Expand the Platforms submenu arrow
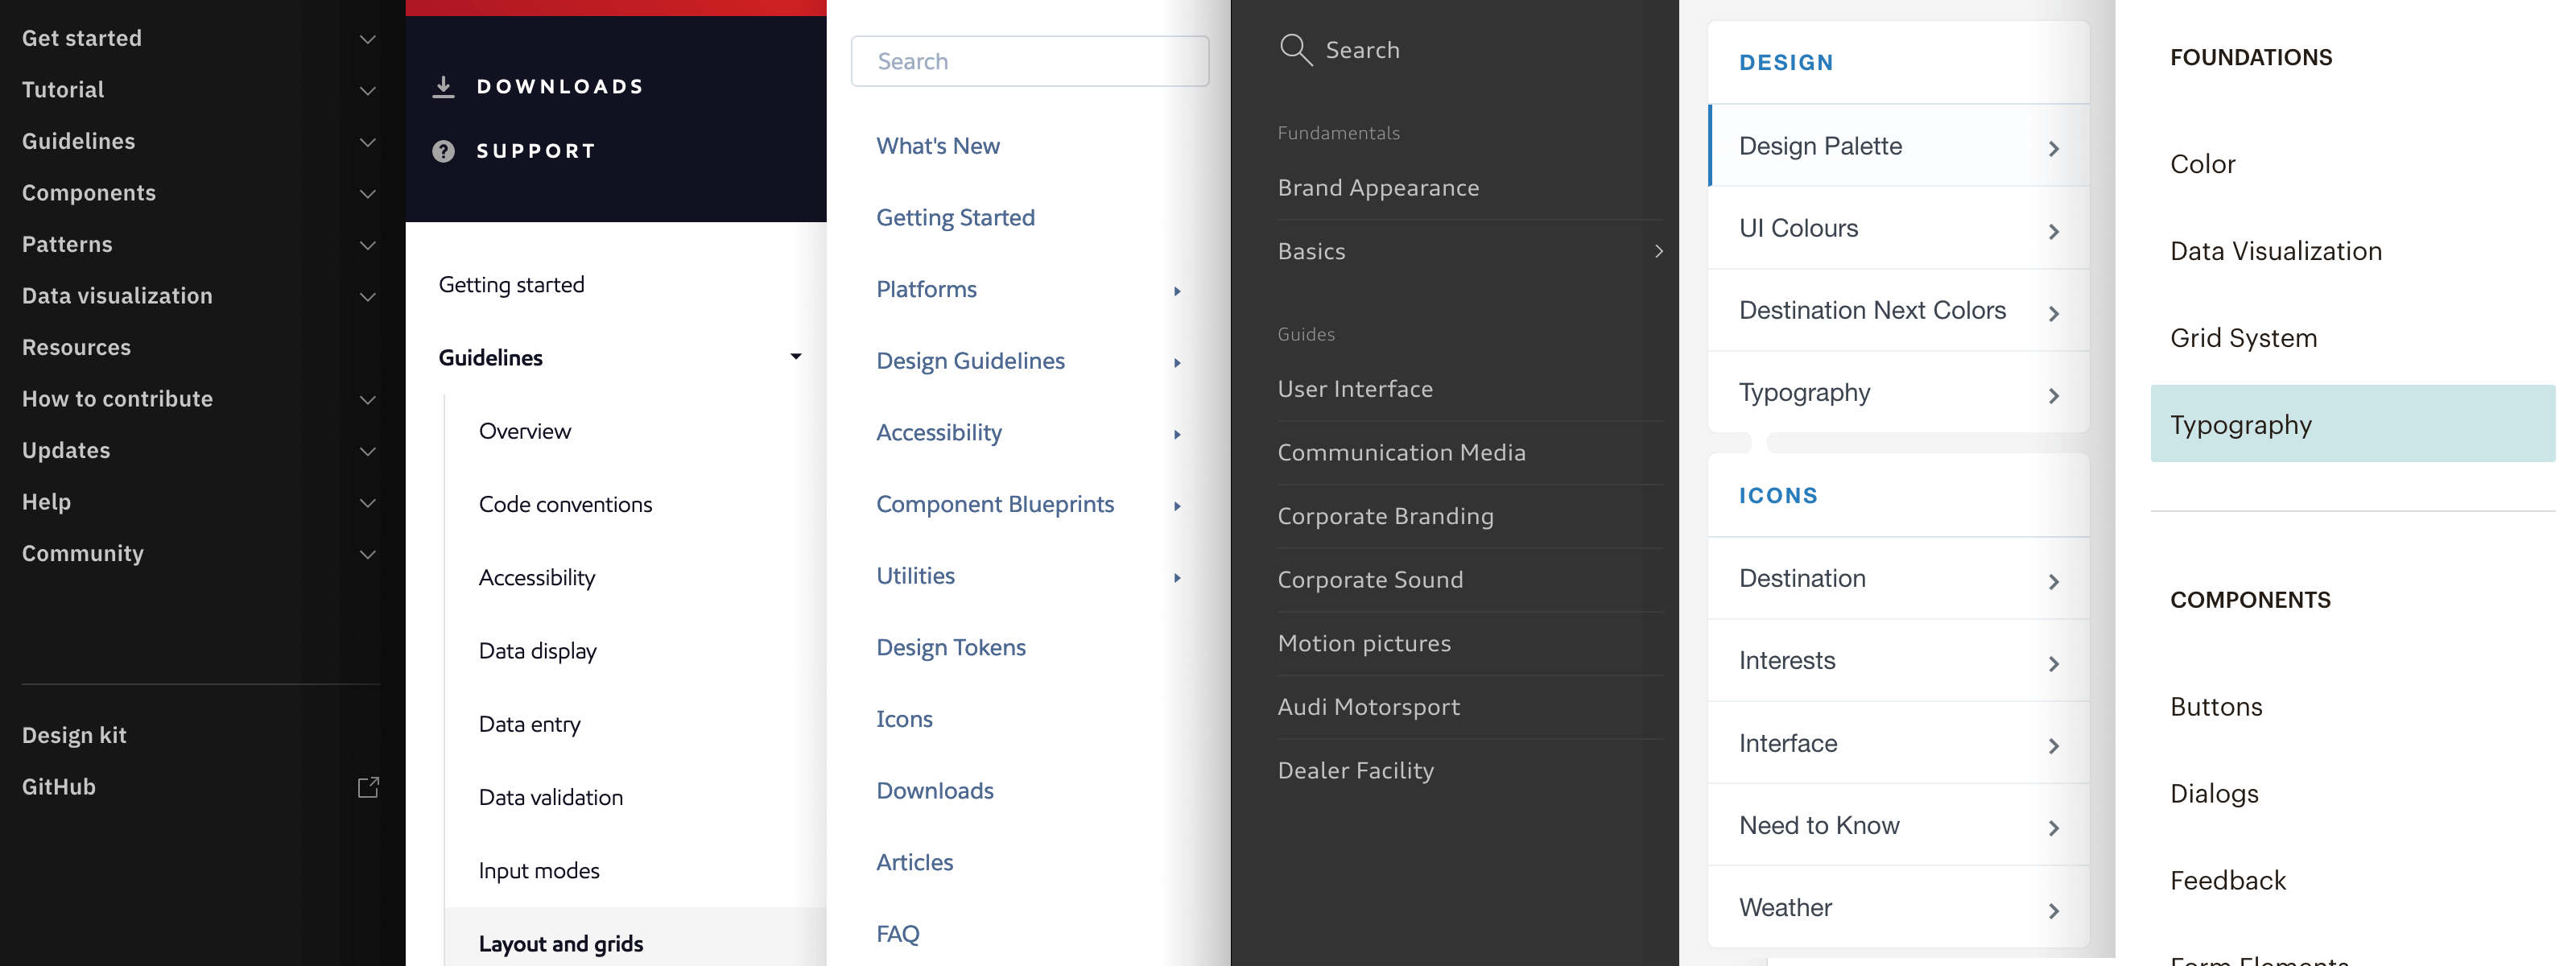This screenshot has width=2576, height=966. pos(1177,291)
